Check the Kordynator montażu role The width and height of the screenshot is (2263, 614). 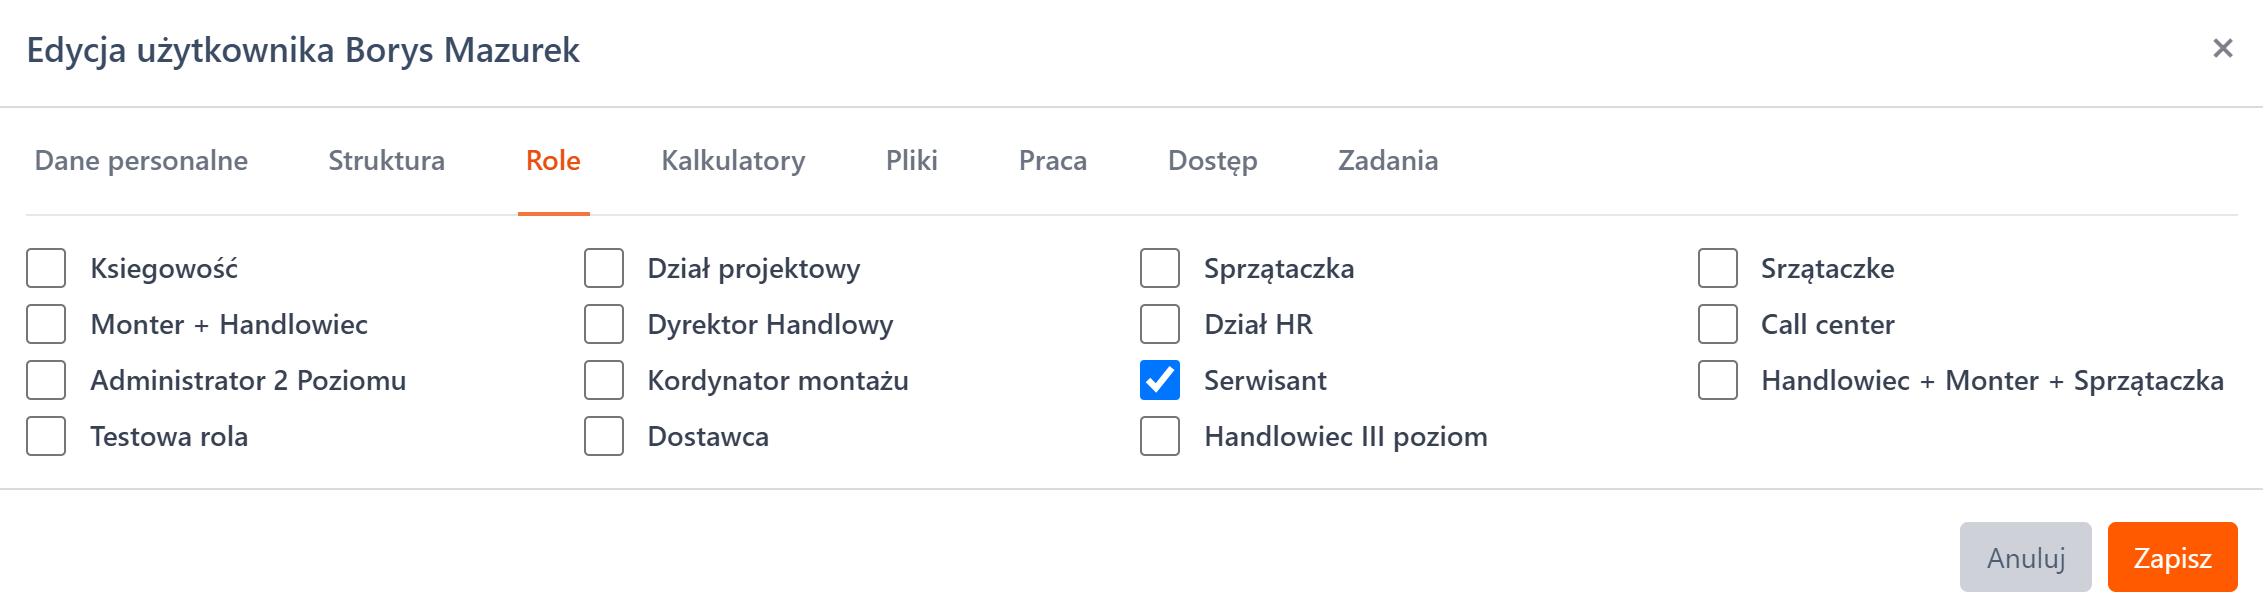(604, 380)
